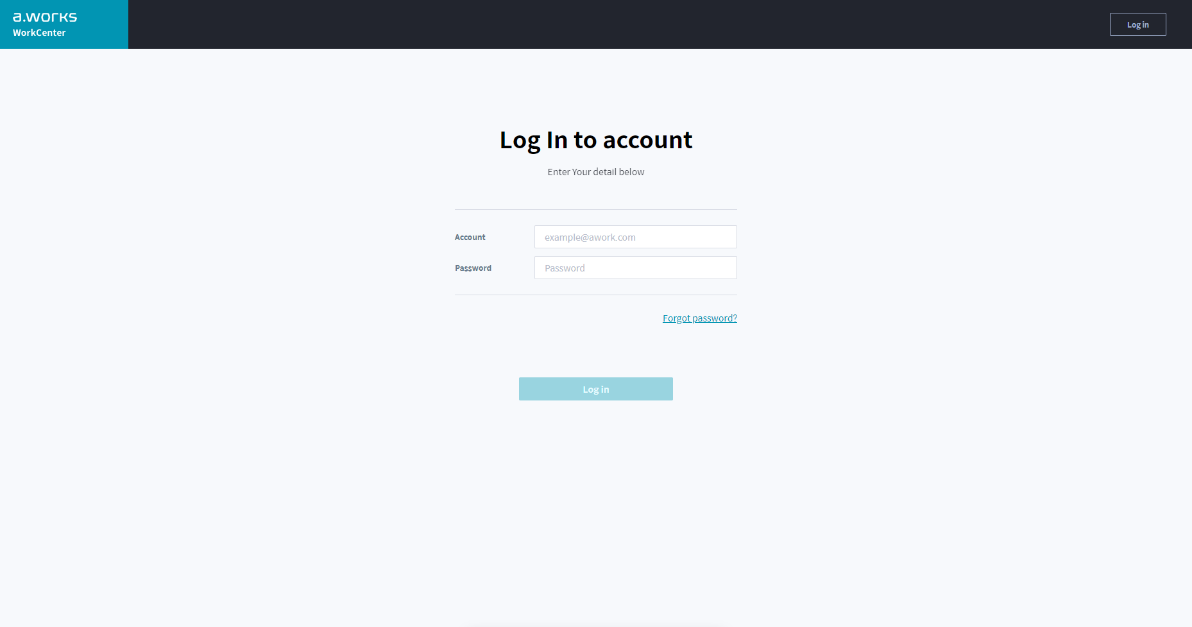1192x627 pixels.
Task: Submit with the wide teal Log in button
Action: point(595,389)
